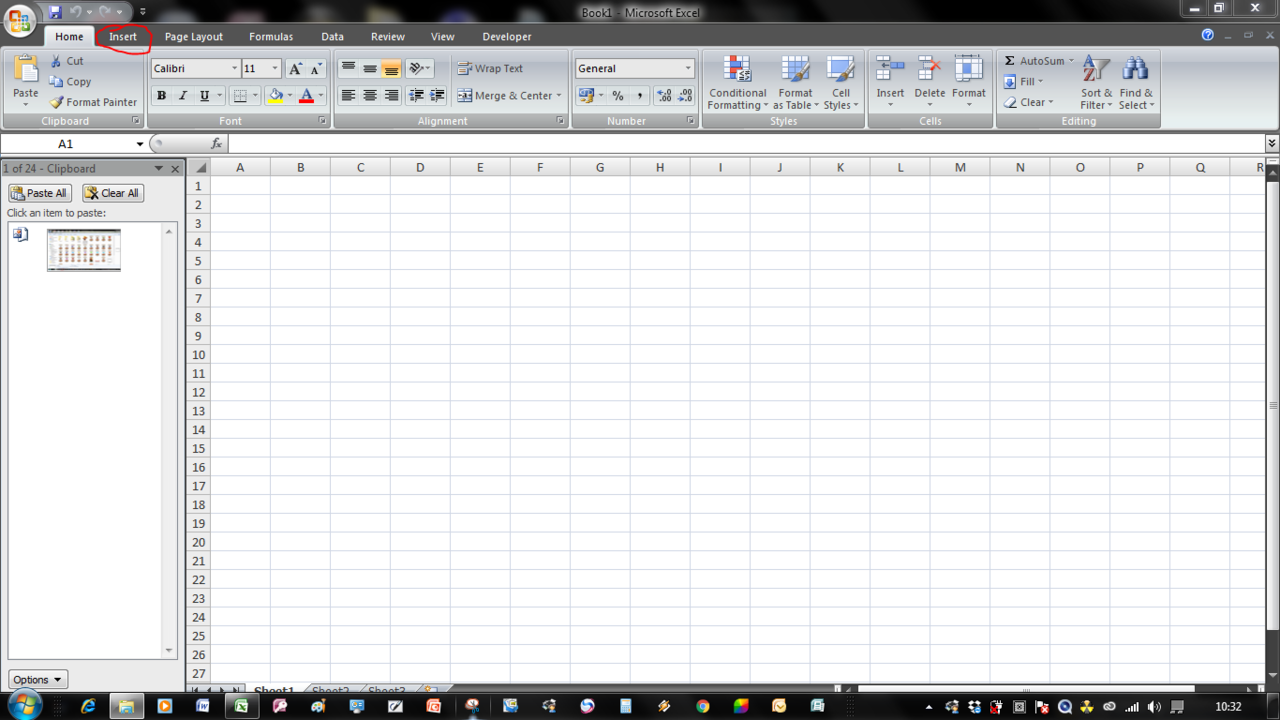Toggle Center horizontal alignment

[370, 96]
